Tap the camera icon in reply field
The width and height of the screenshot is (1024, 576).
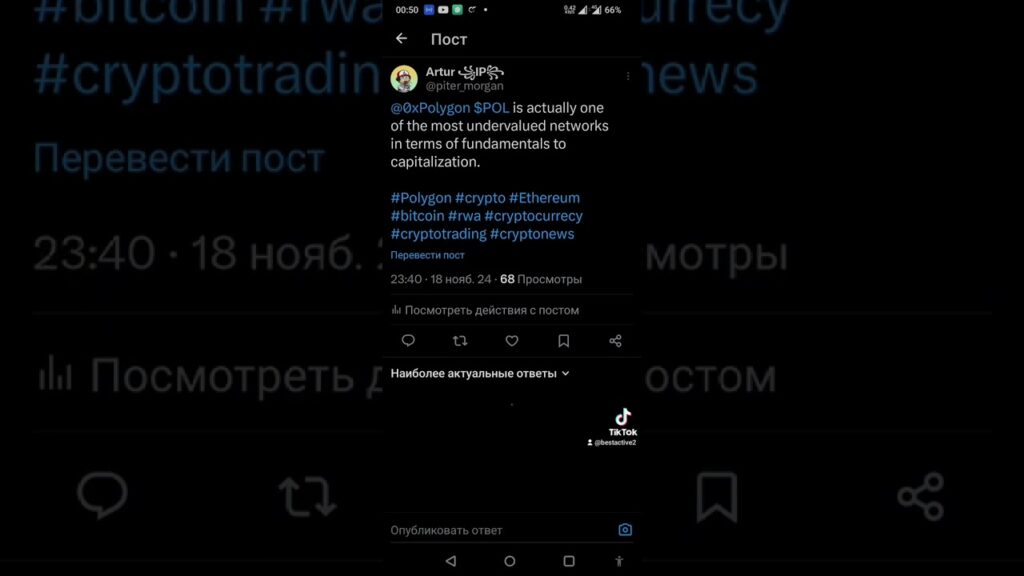pos(625,530)
